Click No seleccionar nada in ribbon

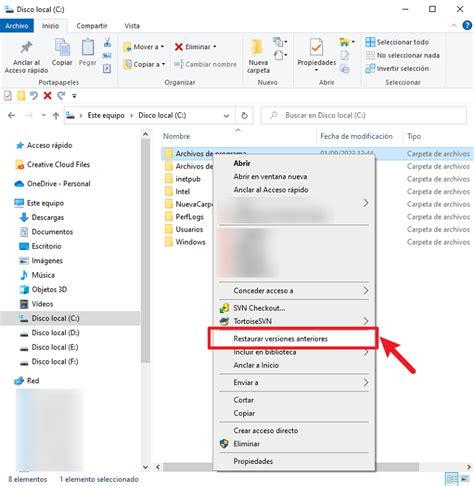[x=402, y=55]
